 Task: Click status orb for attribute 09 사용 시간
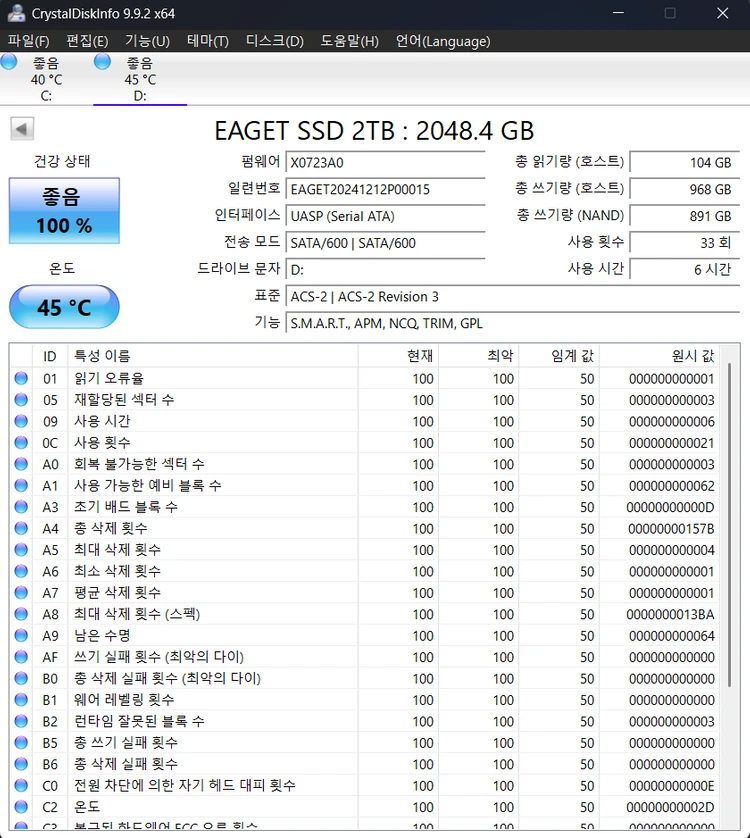click(x=21, y=421)
